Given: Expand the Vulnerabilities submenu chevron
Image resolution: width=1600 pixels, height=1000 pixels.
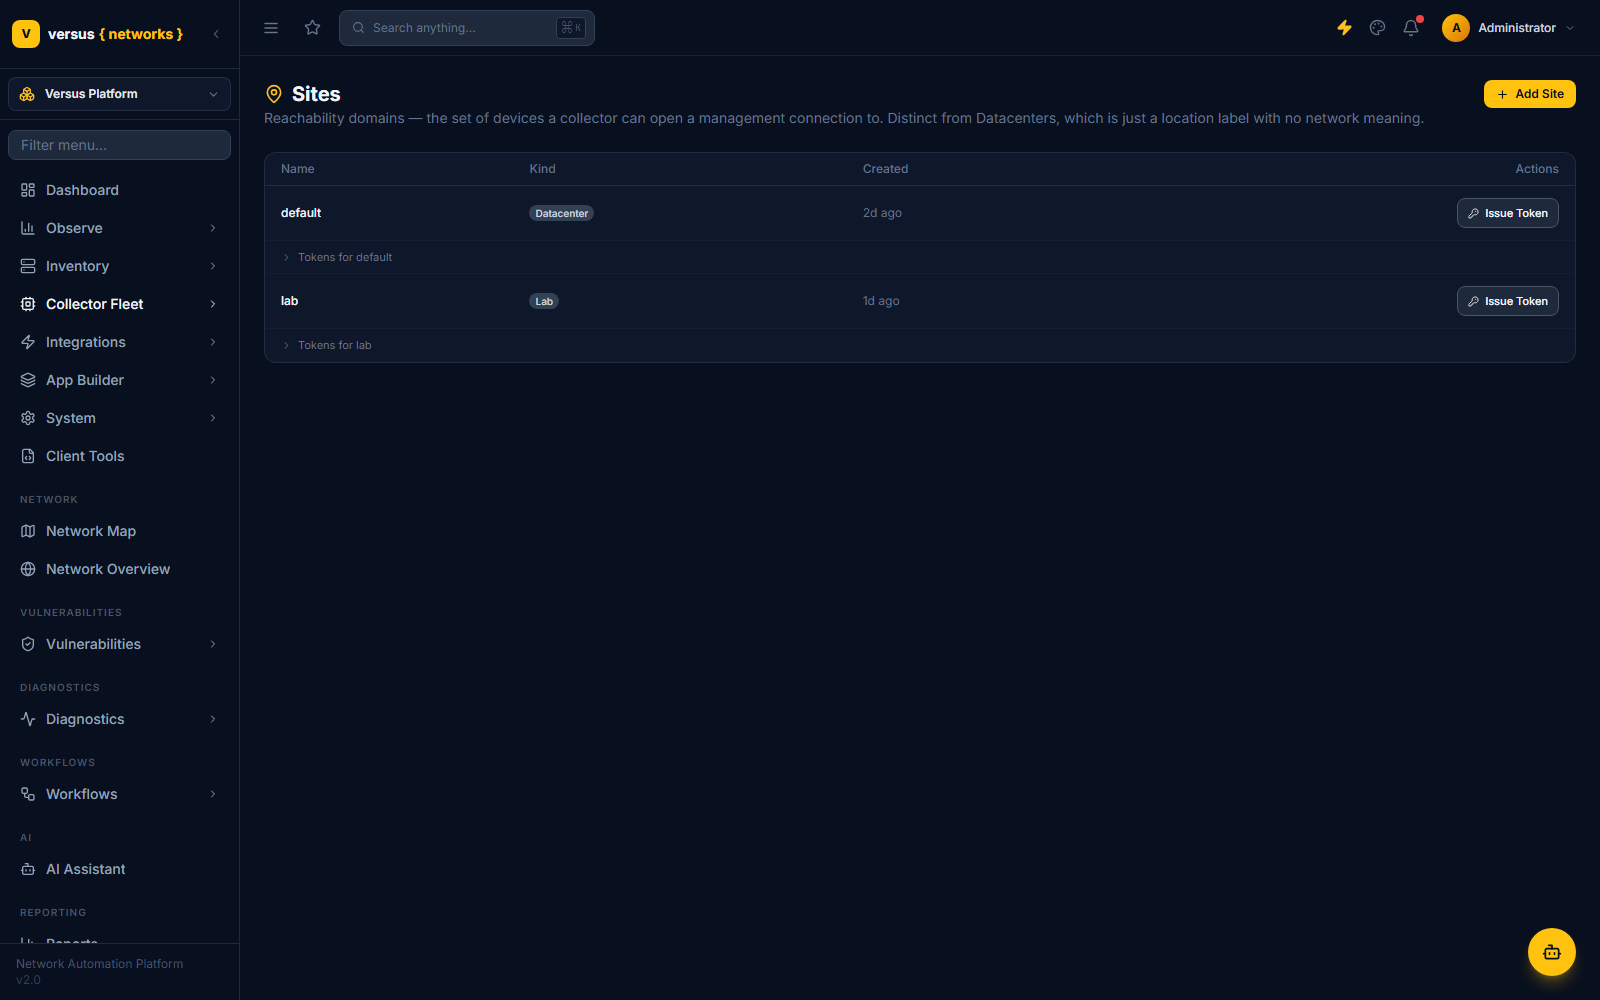Looking at the screenshot, I should click(213, 644).
